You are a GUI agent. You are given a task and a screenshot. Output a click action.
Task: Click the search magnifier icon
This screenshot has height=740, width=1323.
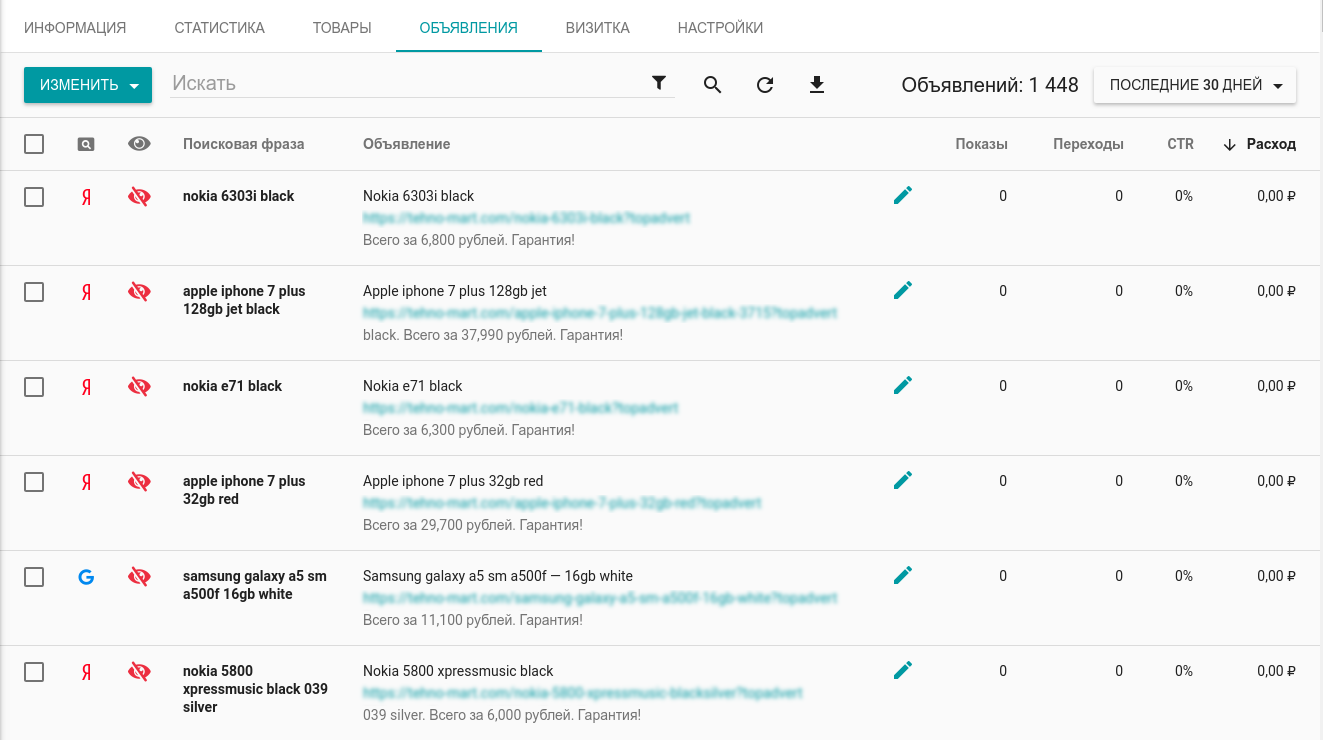(712, 85)
